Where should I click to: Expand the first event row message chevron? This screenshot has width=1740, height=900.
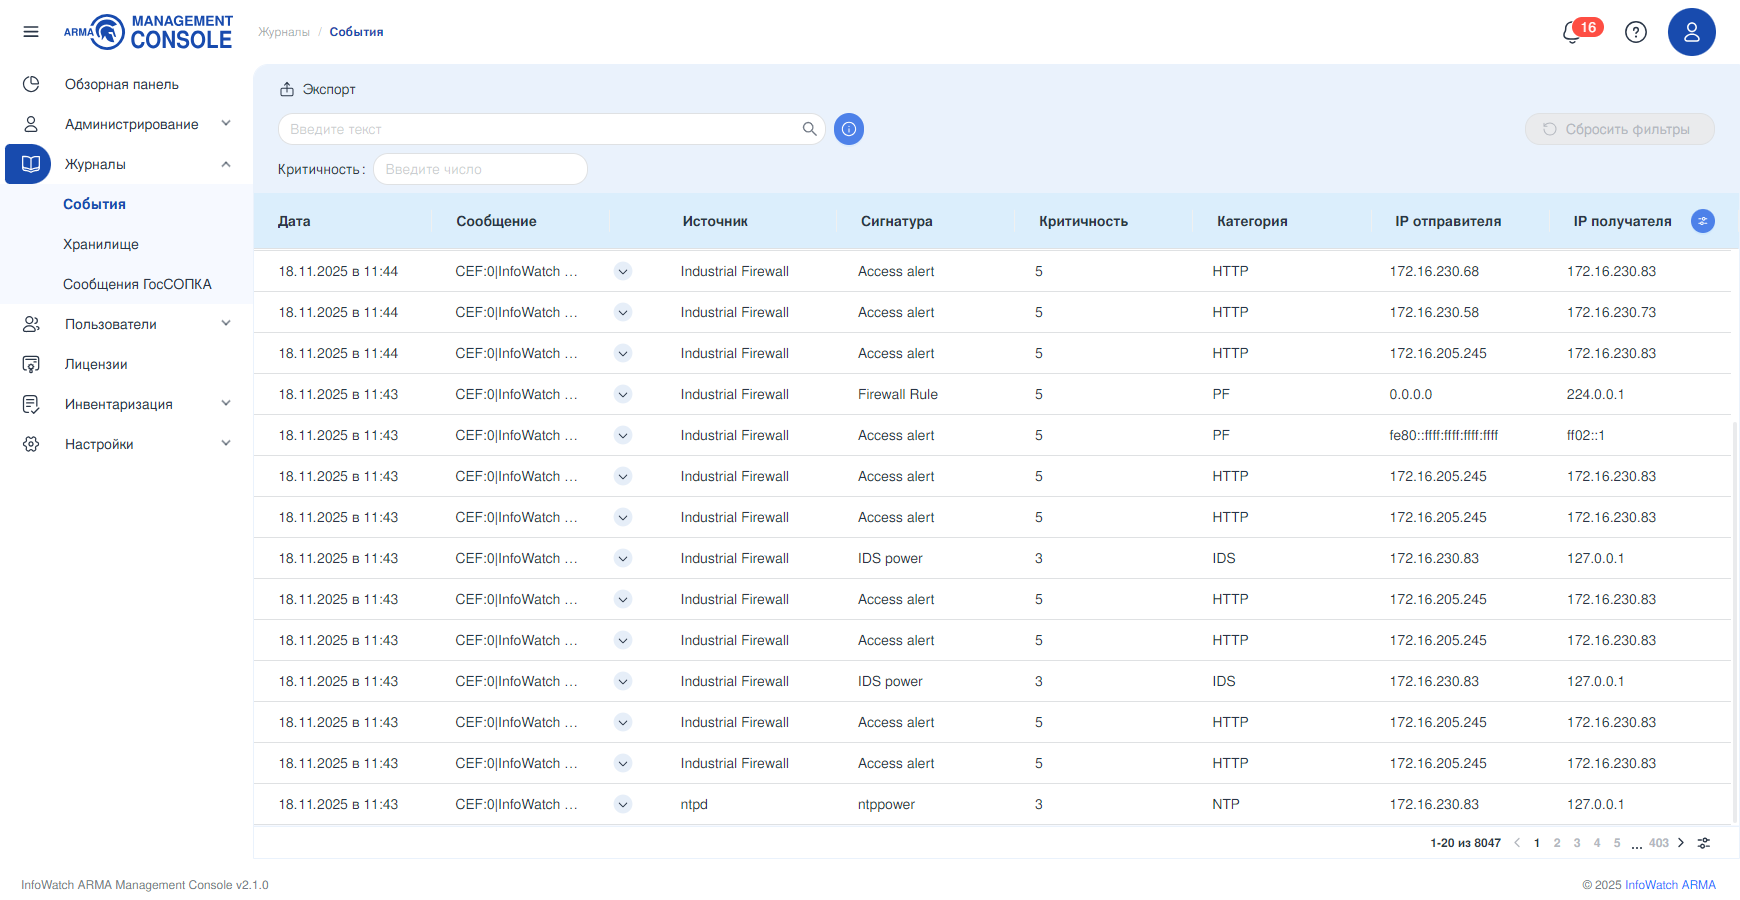point(623,271)
